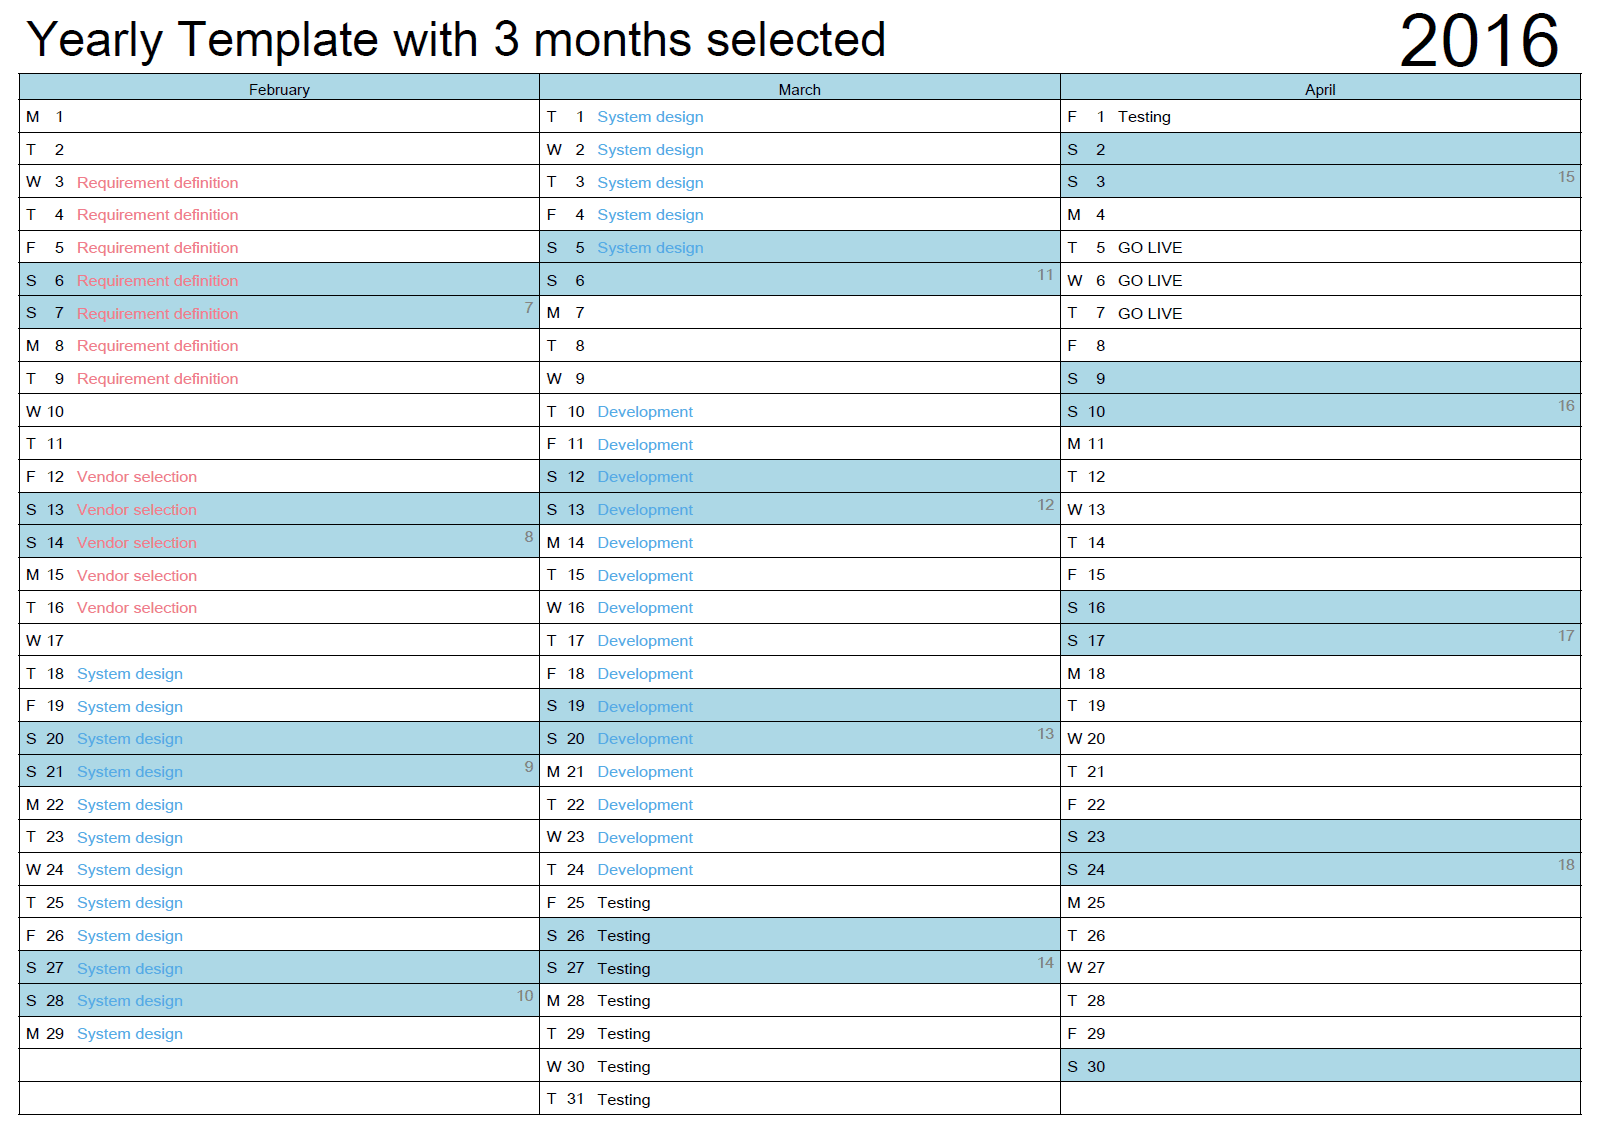Viewport: 1599px width, 1130px height.
Task: Click System design entry on March 1
Action: (650, 117)
